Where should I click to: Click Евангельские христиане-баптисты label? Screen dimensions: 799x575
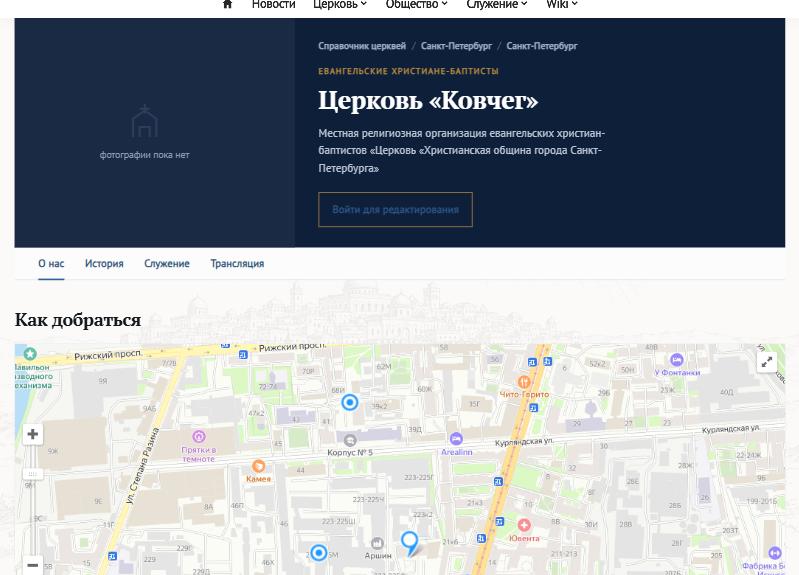click(408, 71)
